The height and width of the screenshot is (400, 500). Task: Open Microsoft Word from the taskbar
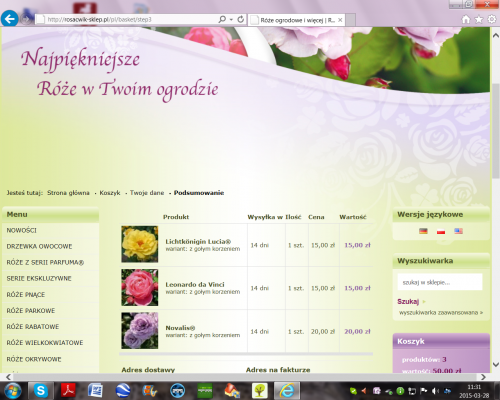pos(95,390)
